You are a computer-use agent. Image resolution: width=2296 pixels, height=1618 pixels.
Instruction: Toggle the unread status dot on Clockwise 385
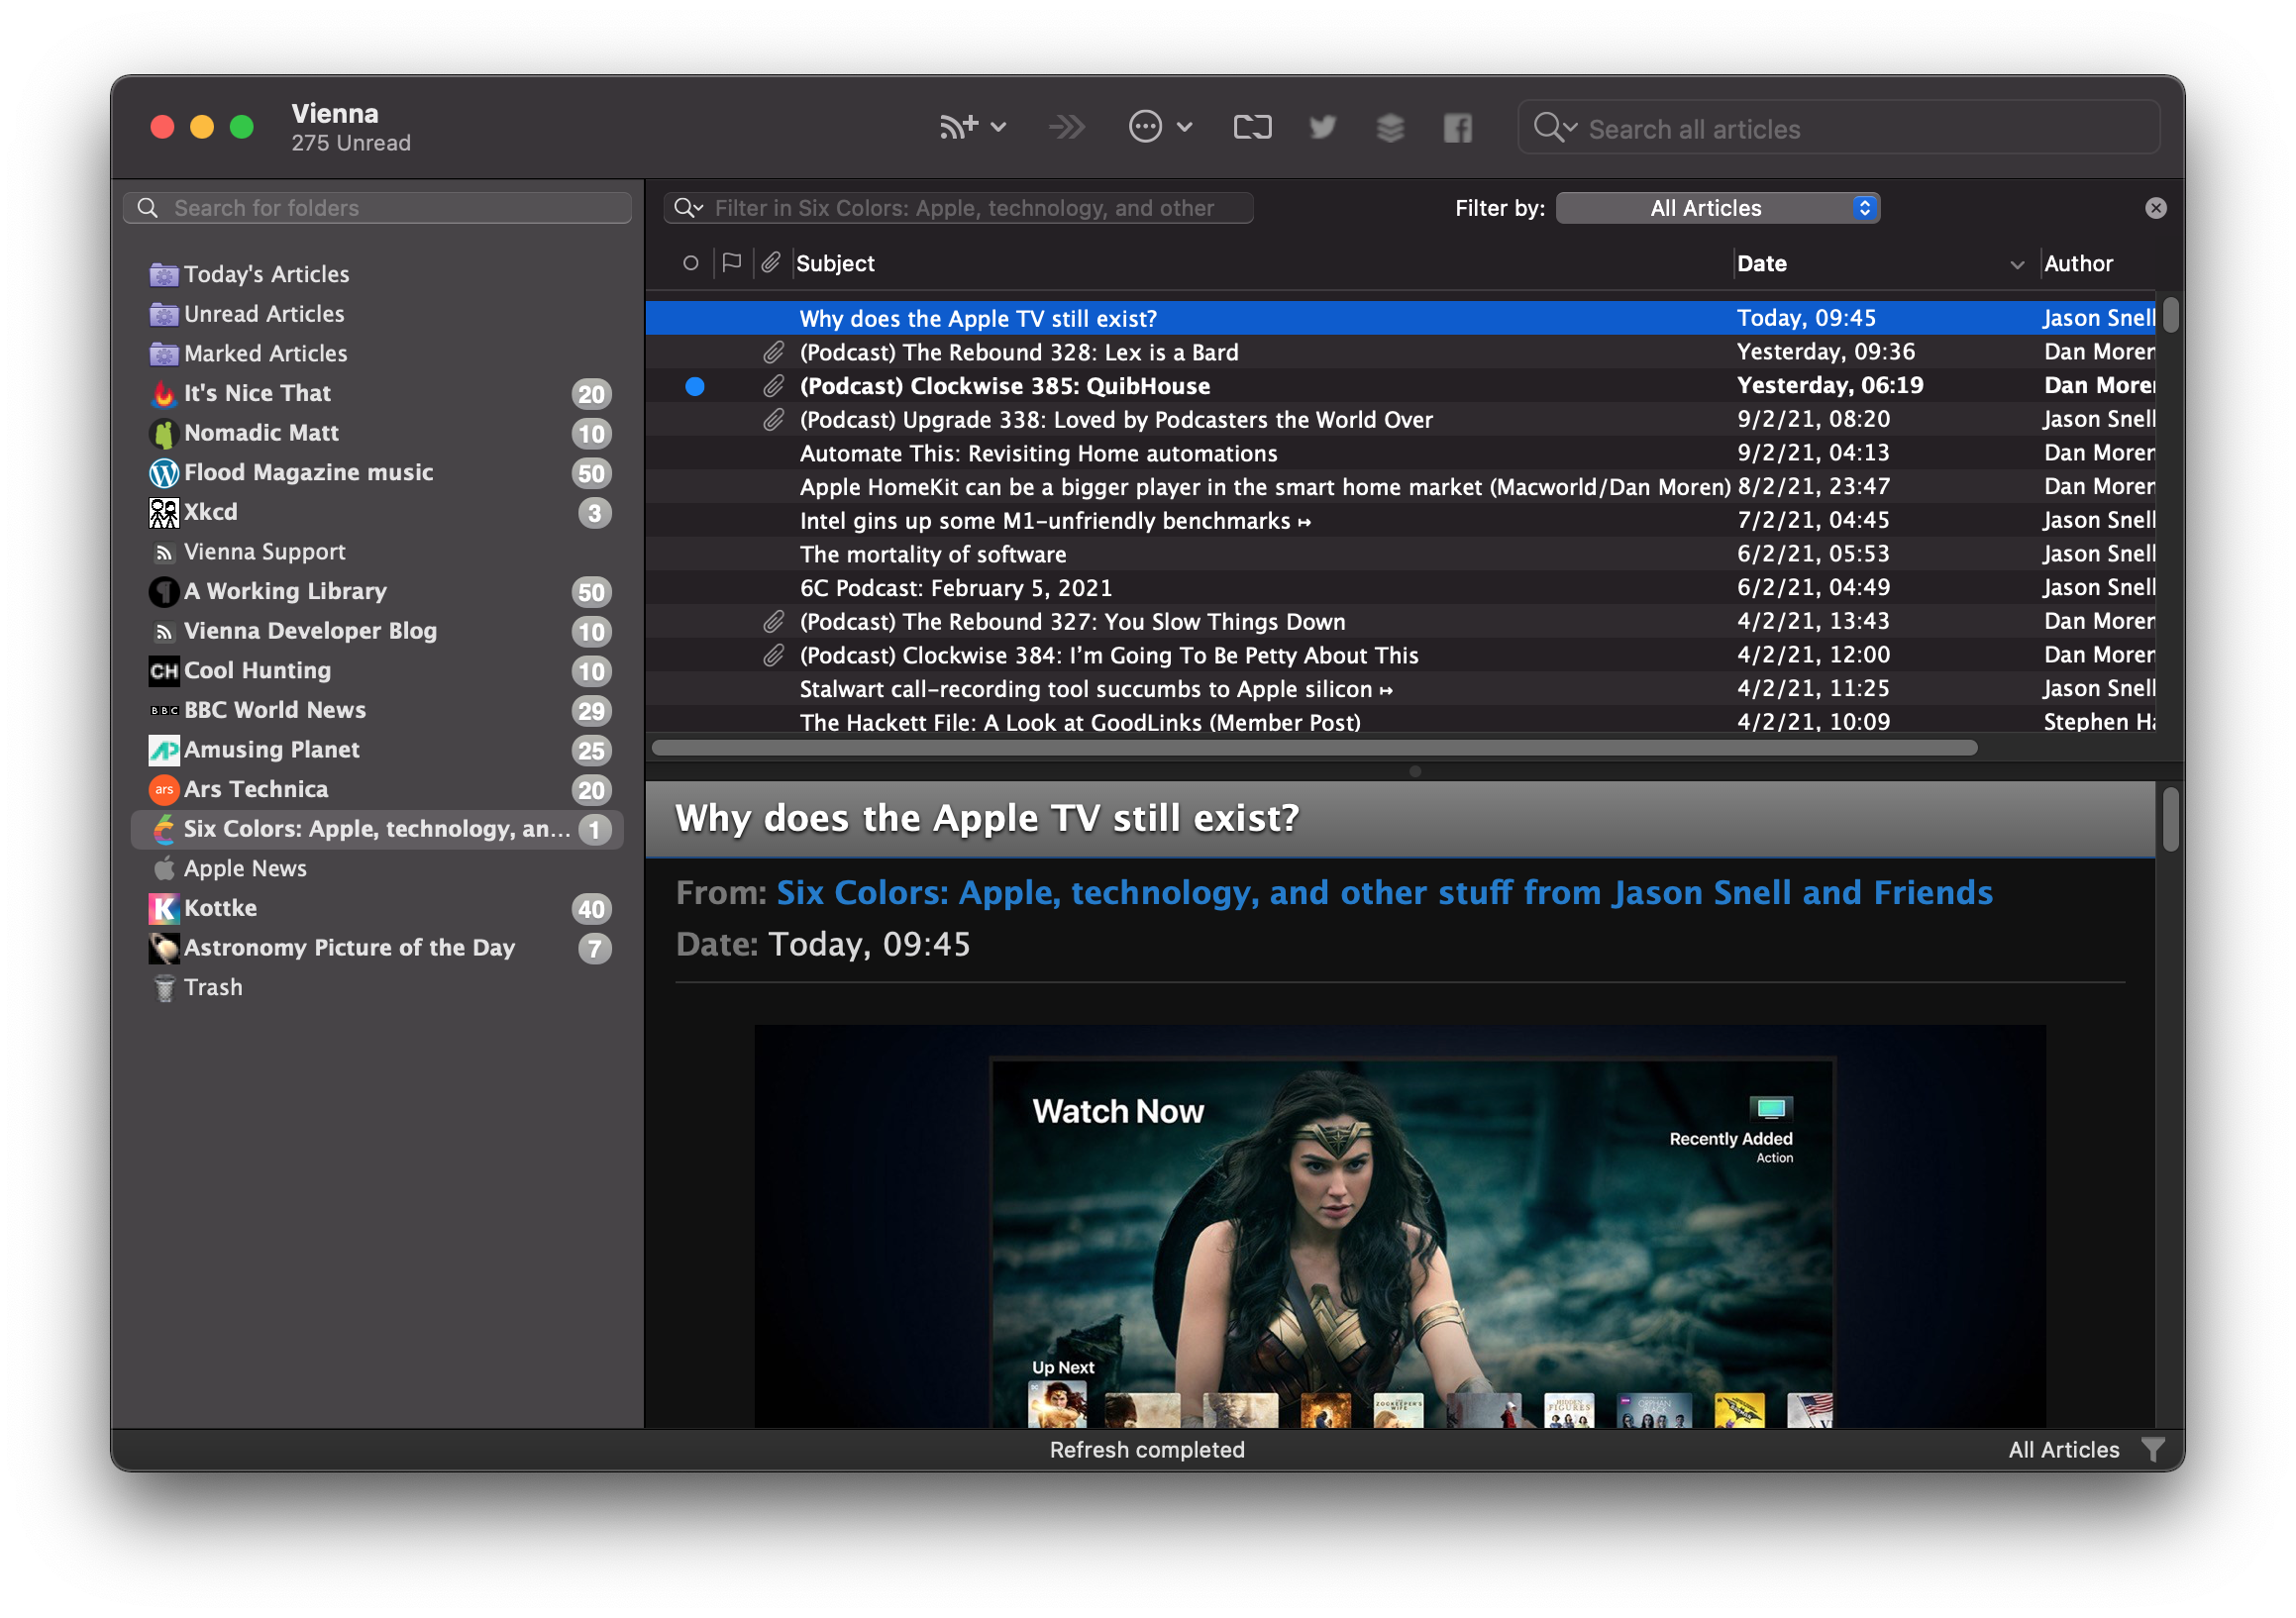point(695,385)
